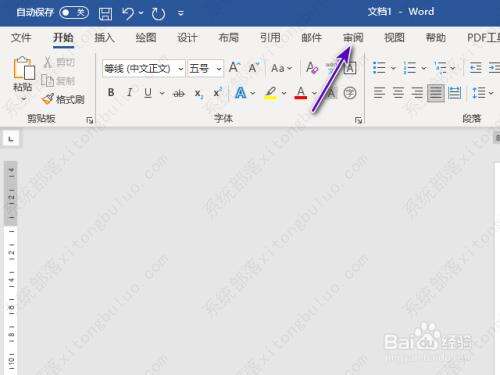
Task: Click the Save icon in title bar
Action: click(105, 14)
